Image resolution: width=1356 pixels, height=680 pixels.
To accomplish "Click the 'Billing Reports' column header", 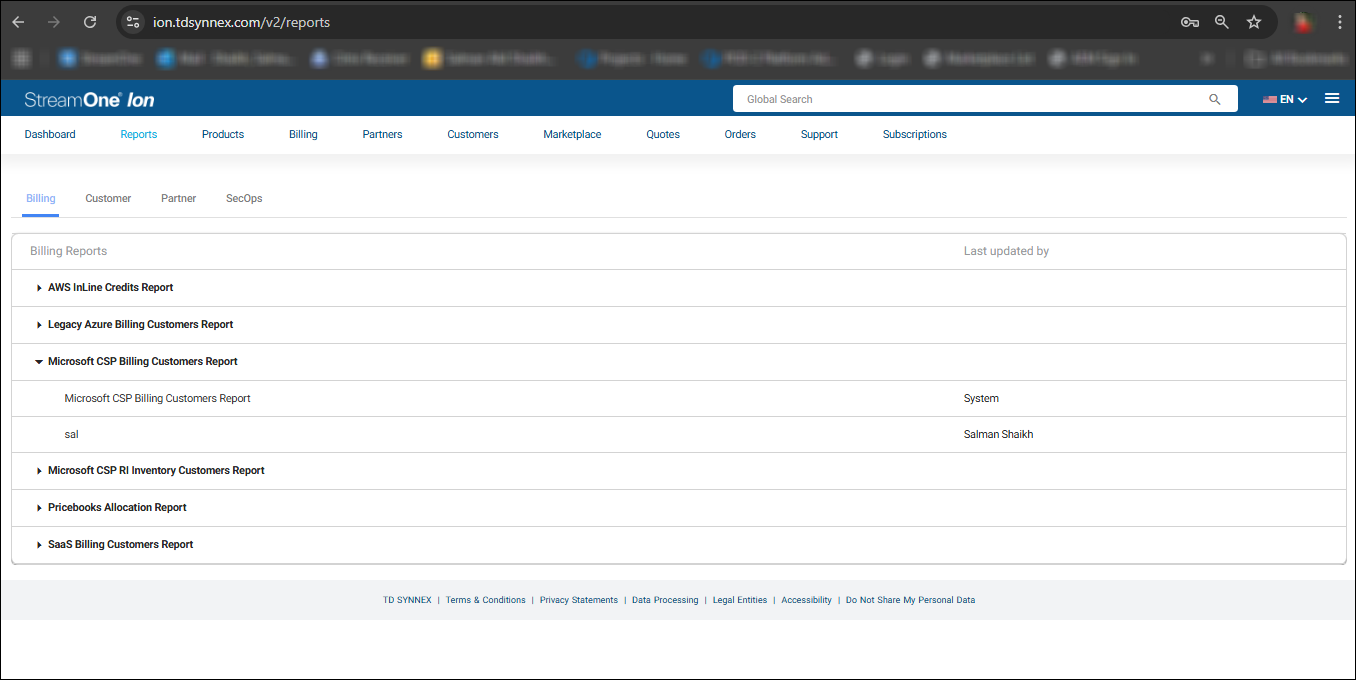I will click(68, 251).
